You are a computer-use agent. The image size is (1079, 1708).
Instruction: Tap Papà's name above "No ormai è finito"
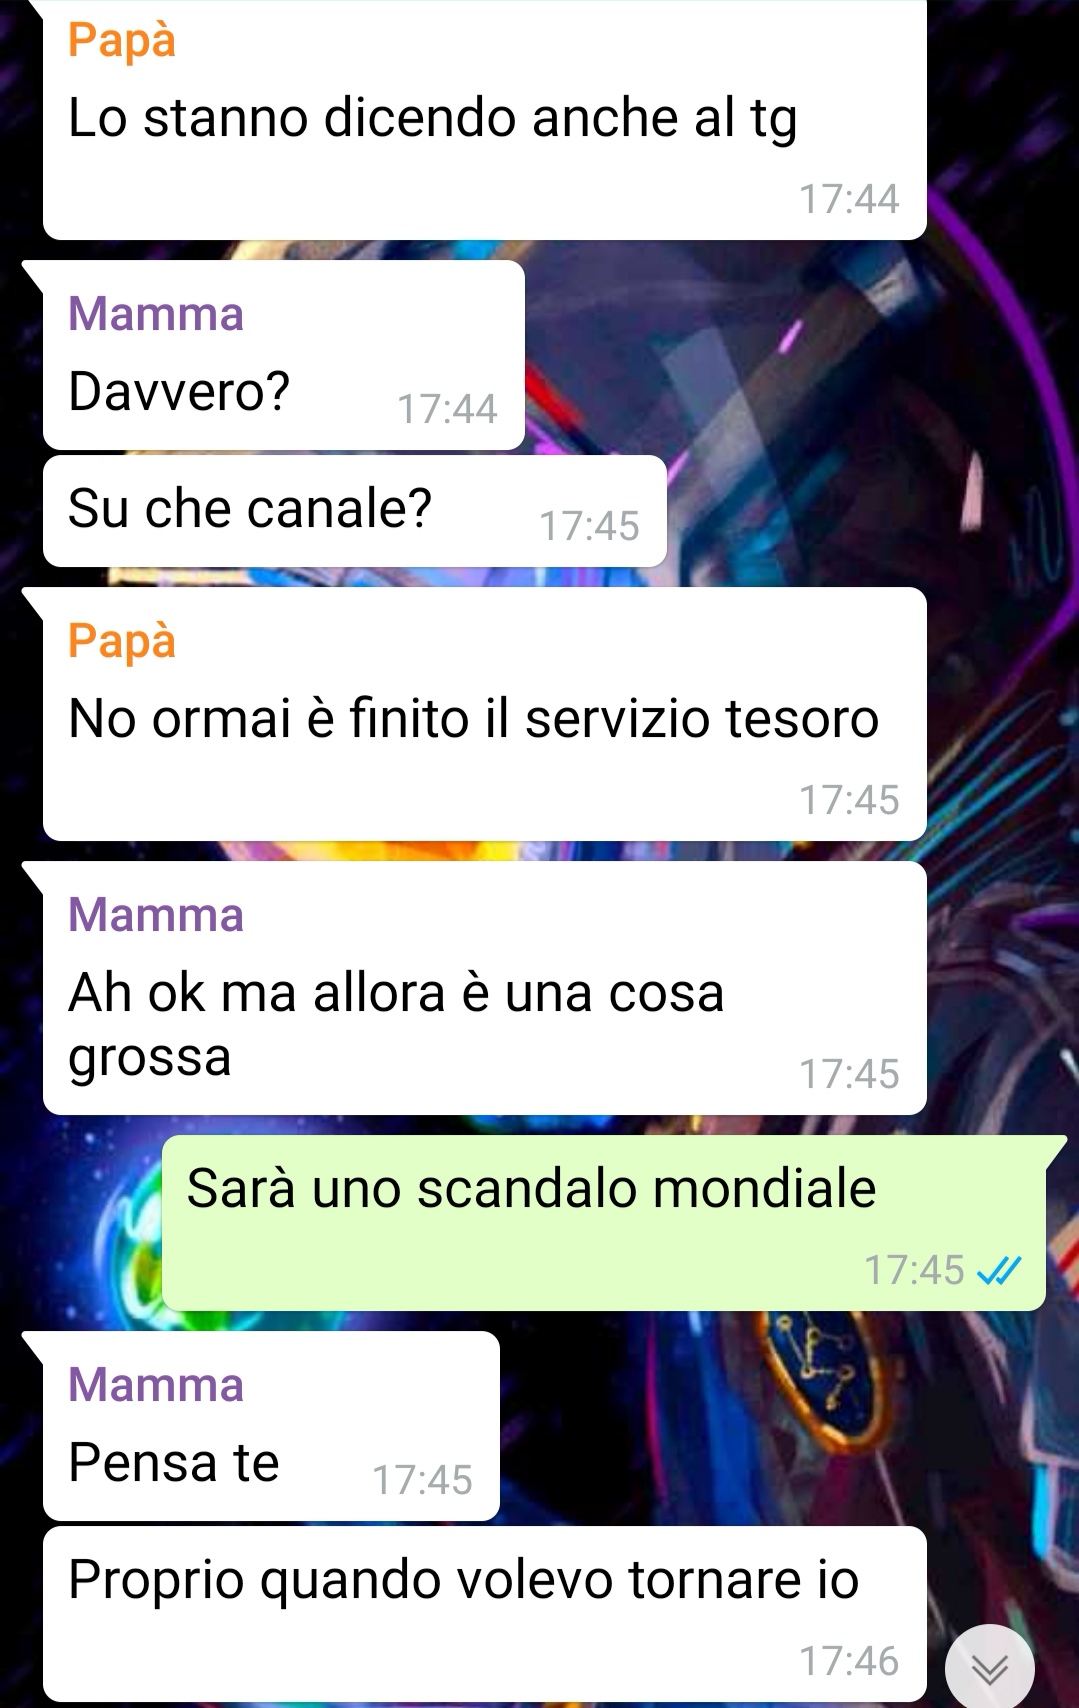pyautogui.click(x=122, y=642)
